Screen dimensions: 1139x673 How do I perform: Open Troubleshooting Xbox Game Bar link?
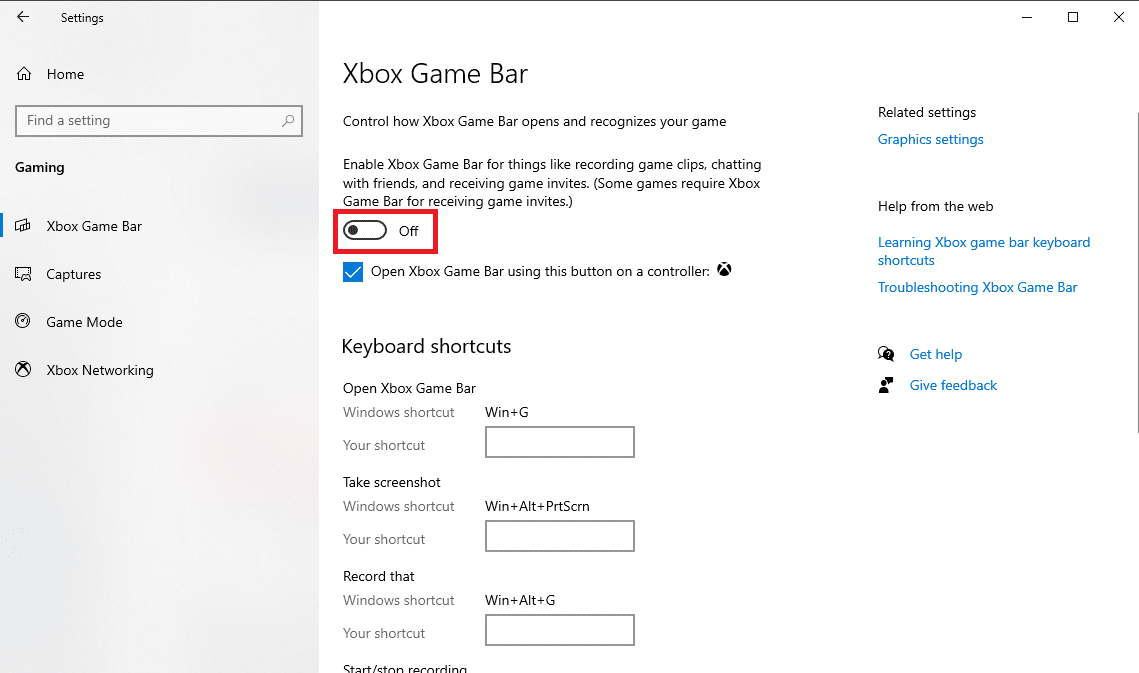[977, 287]
